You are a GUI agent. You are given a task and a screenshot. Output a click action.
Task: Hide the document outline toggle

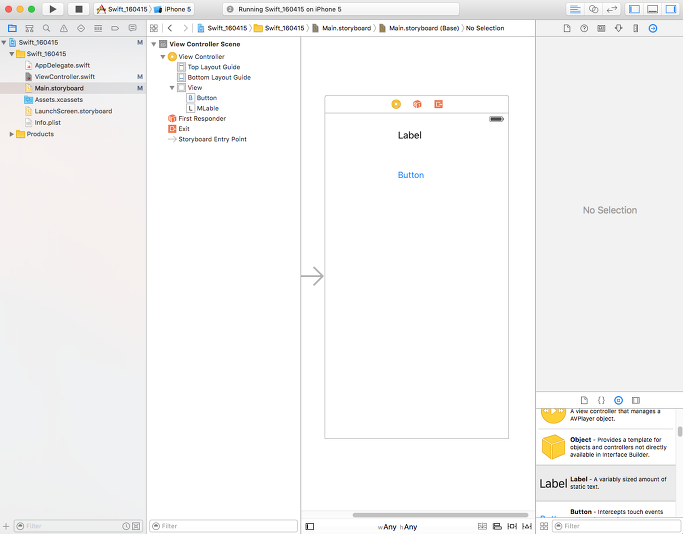[310, 527]
